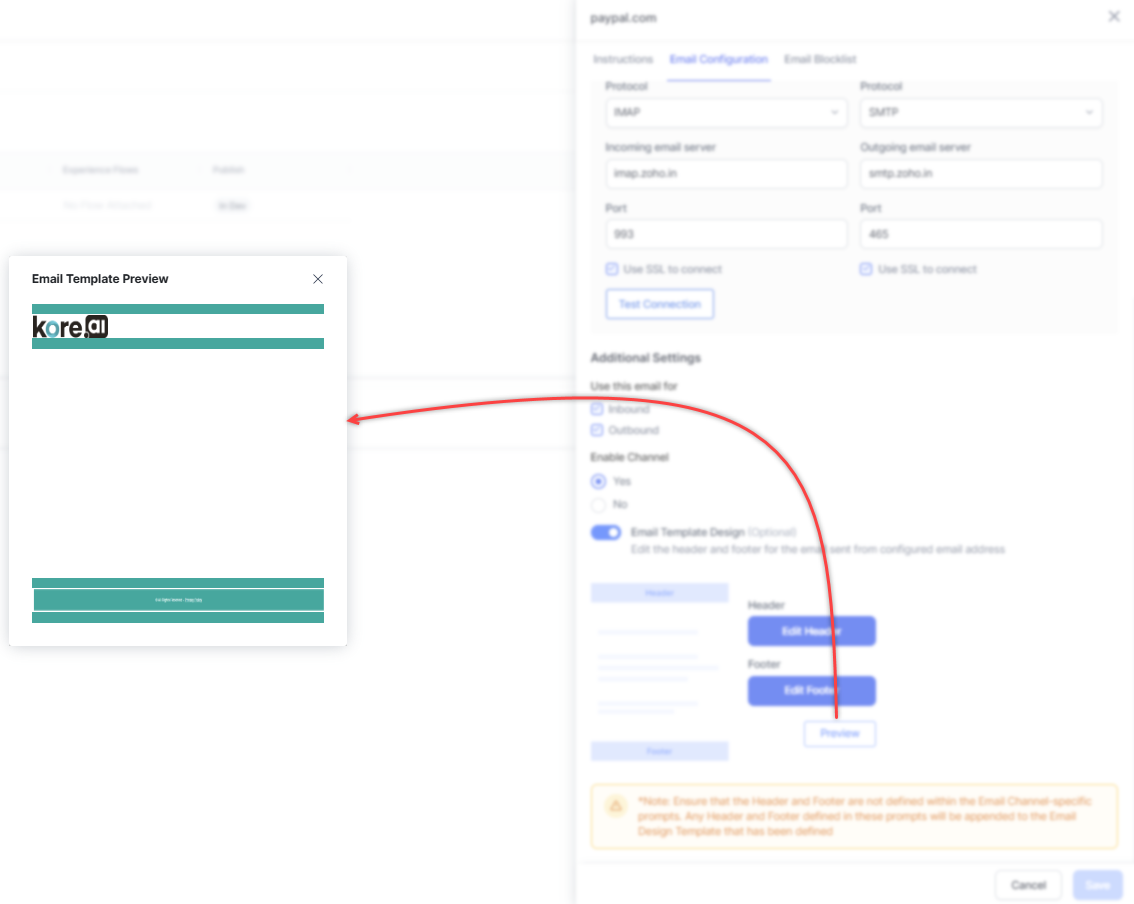This screenshot has height=904, width=1134.
Task: Click the Edit Footer button
Action: [811, 691]
